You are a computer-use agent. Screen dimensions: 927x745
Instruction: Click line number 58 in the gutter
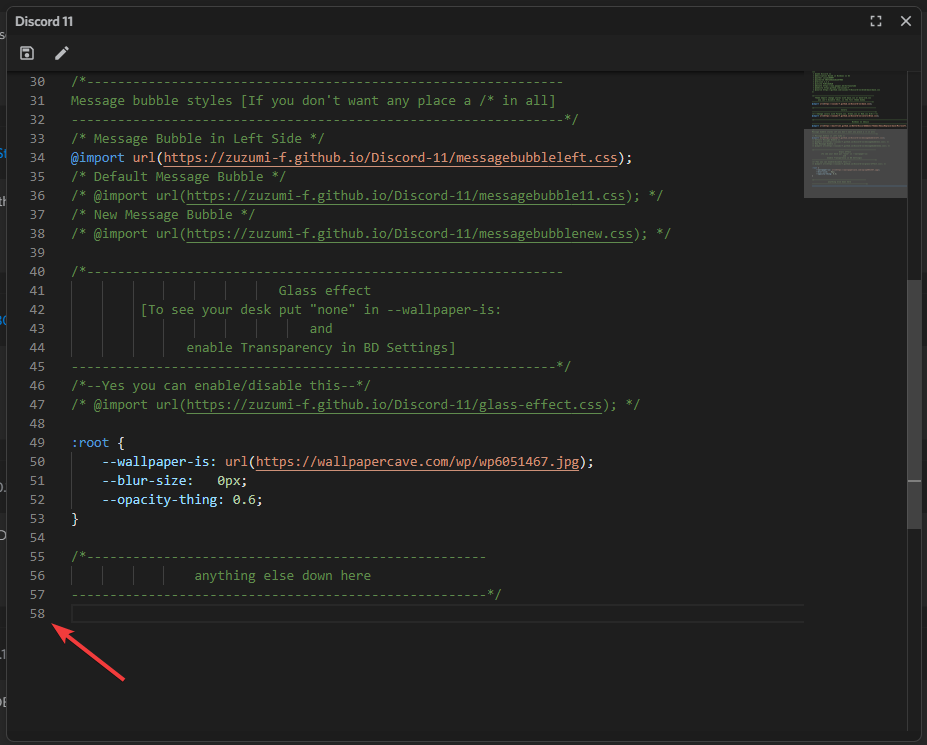(37, 614)
